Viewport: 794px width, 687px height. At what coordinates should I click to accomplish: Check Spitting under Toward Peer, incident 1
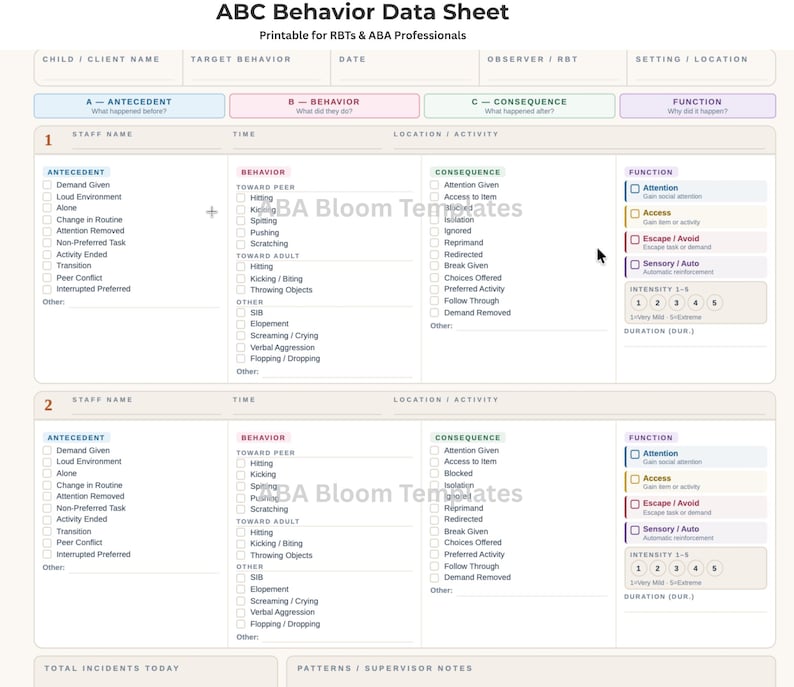241,221
